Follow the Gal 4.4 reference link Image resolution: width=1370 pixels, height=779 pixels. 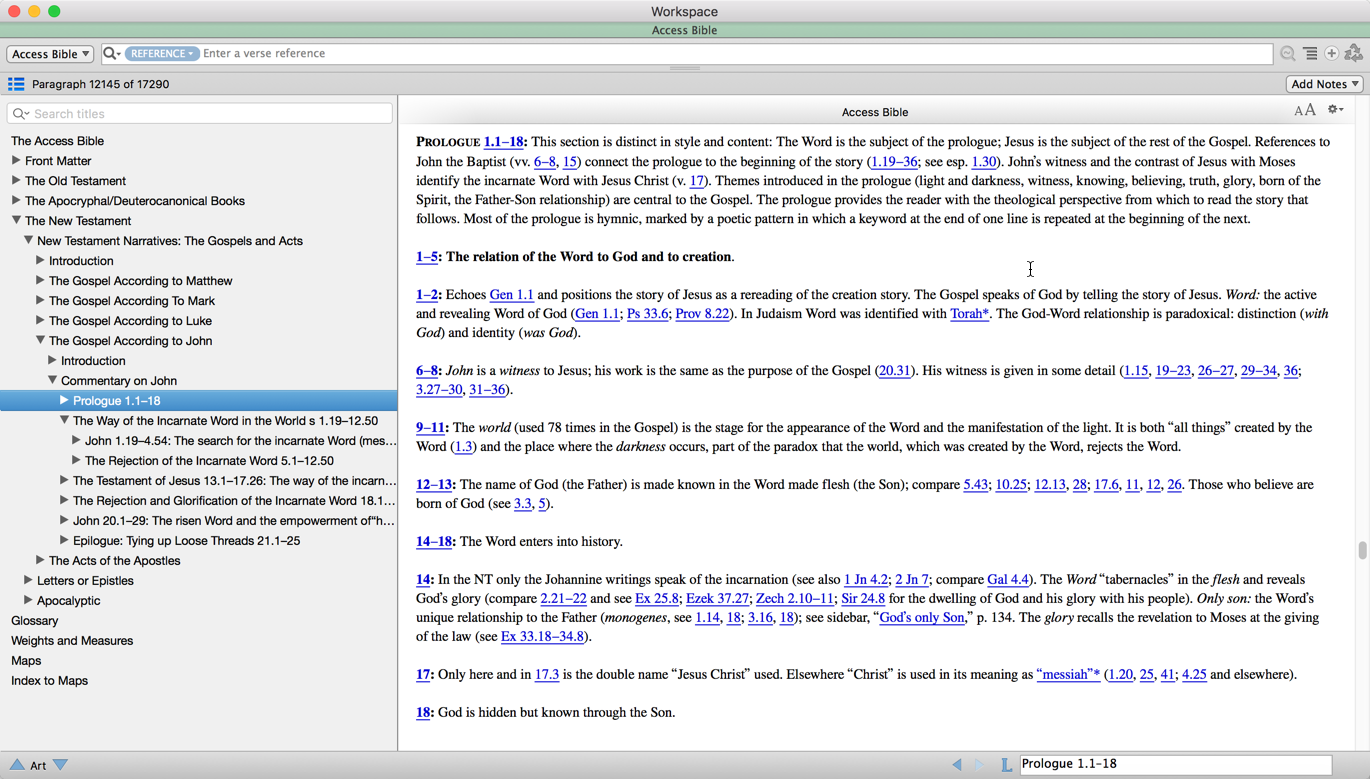[1008, 580]
